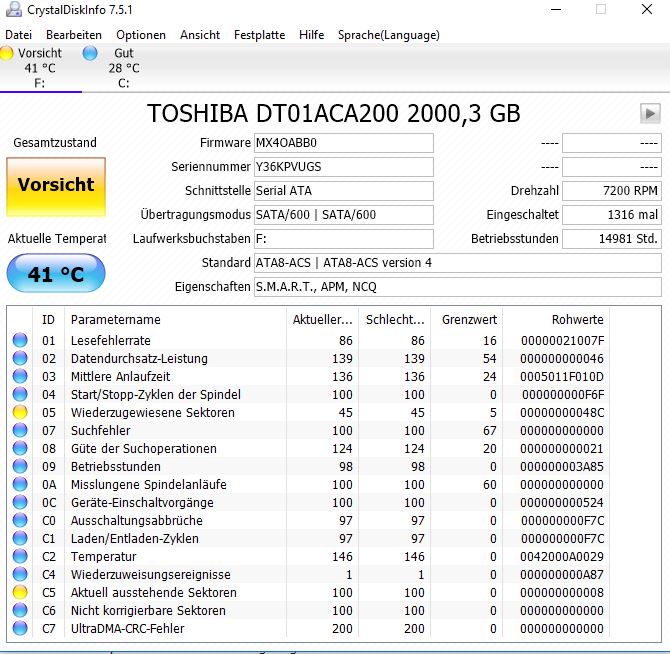Click blue status icon of Lesefehlerrate row
670x654 pixels.
(x=20, y=340)
